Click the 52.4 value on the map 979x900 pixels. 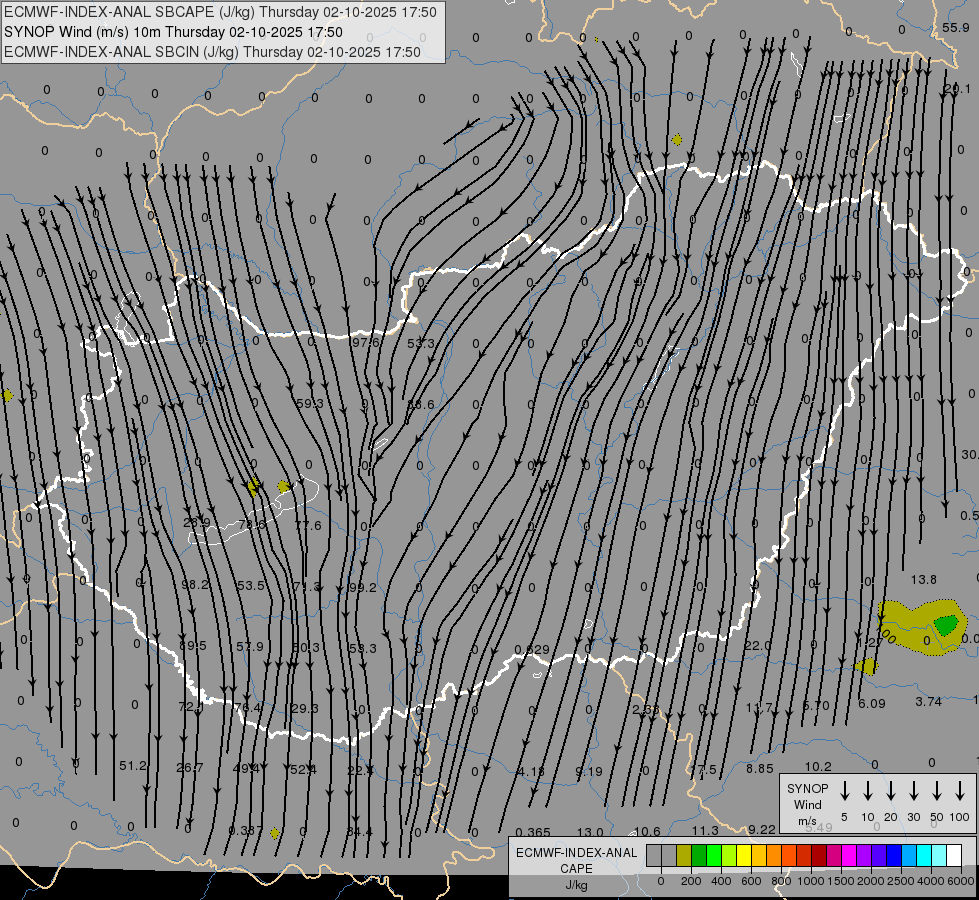click(x=303, y=769)
